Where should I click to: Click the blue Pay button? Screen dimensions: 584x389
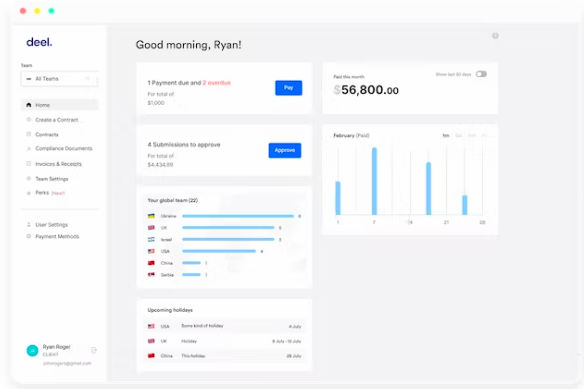pos(289,88)
